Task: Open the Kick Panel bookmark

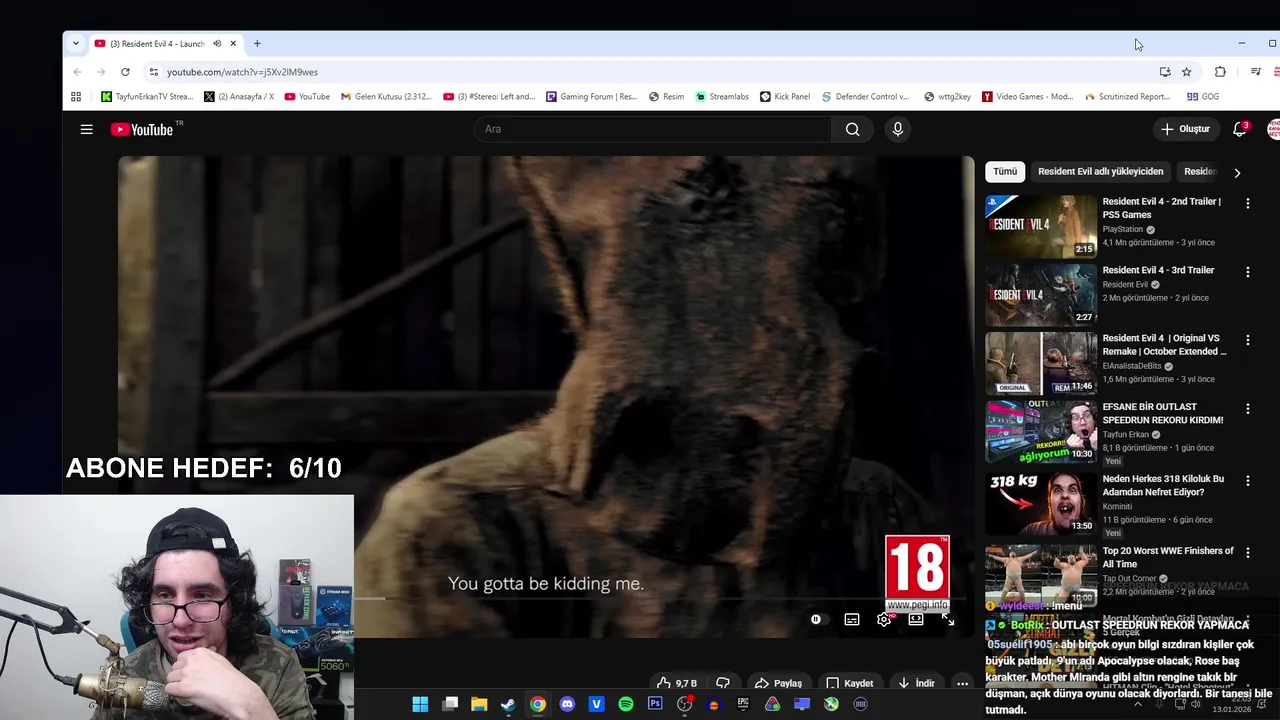Action: [x=785, y=97]
